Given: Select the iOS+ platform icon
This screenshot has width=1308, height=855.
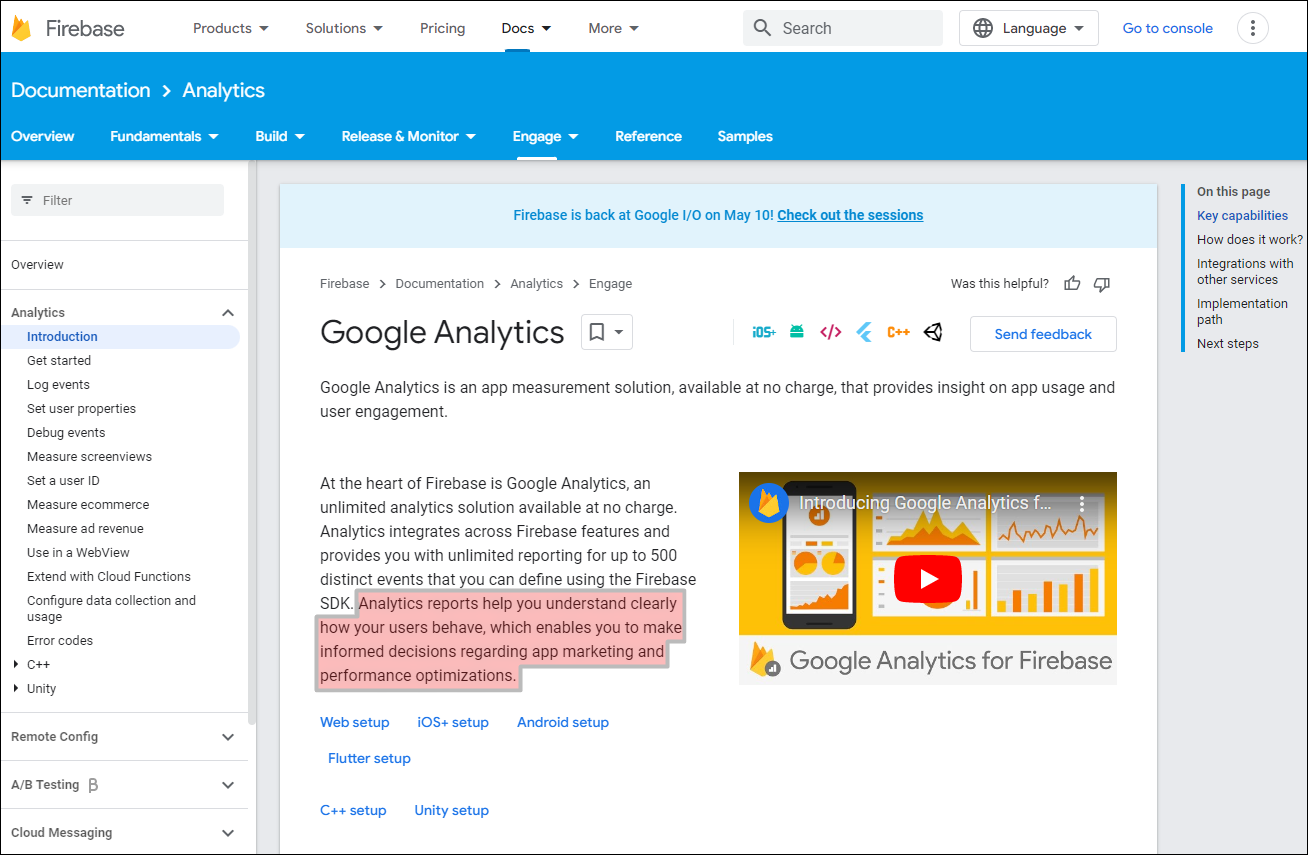Looking at the screenshot, I should click(764, 332).
